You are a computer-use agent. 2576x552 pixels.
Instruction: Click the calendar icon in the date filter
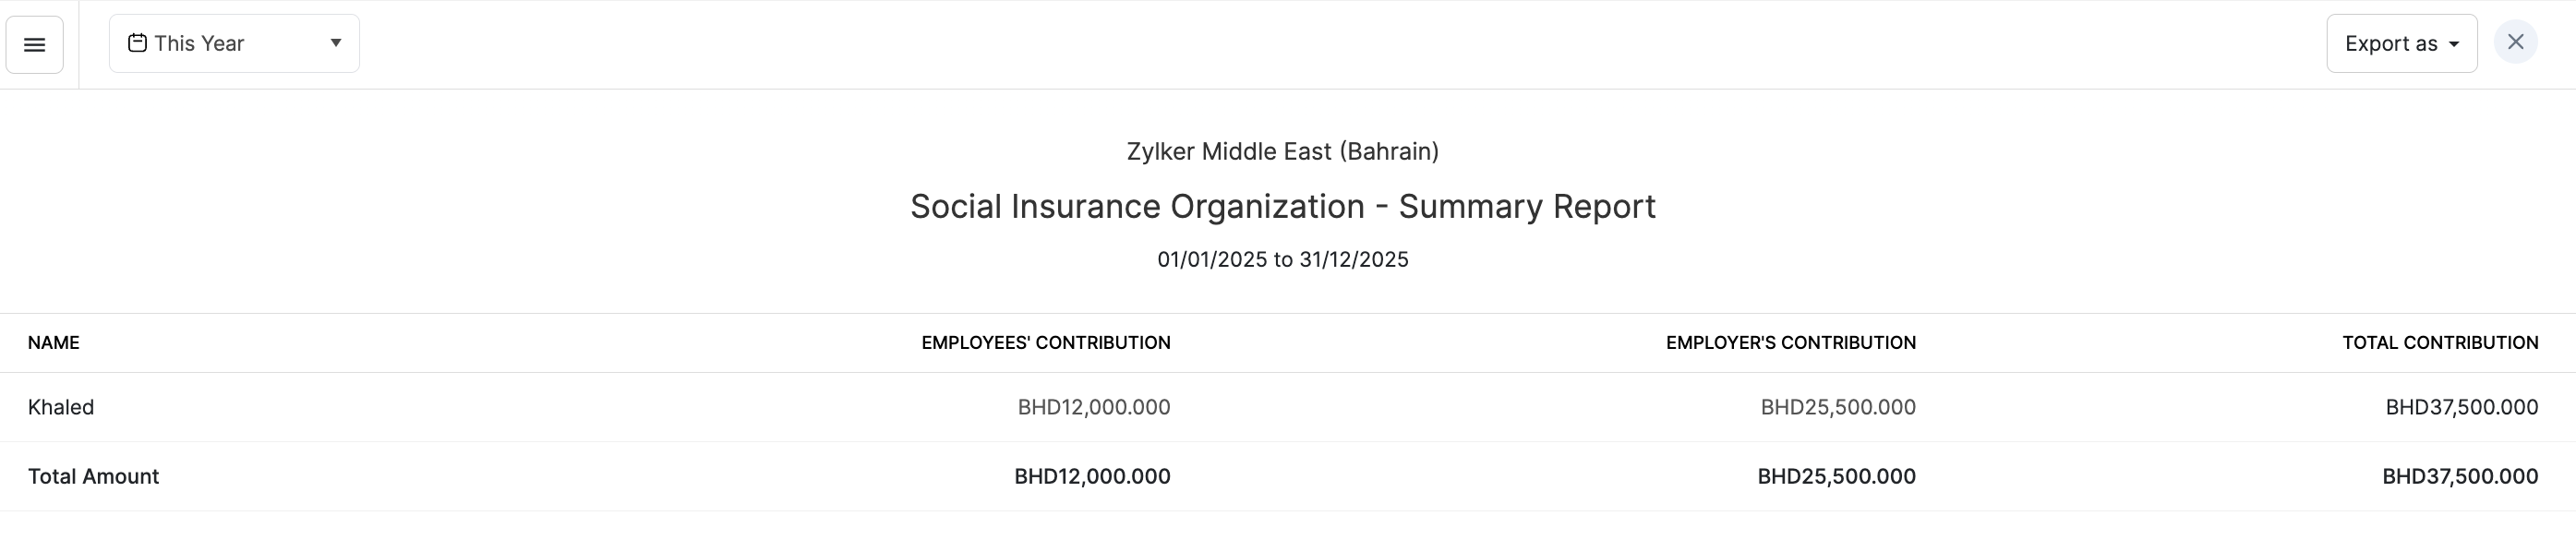point(138,43)
